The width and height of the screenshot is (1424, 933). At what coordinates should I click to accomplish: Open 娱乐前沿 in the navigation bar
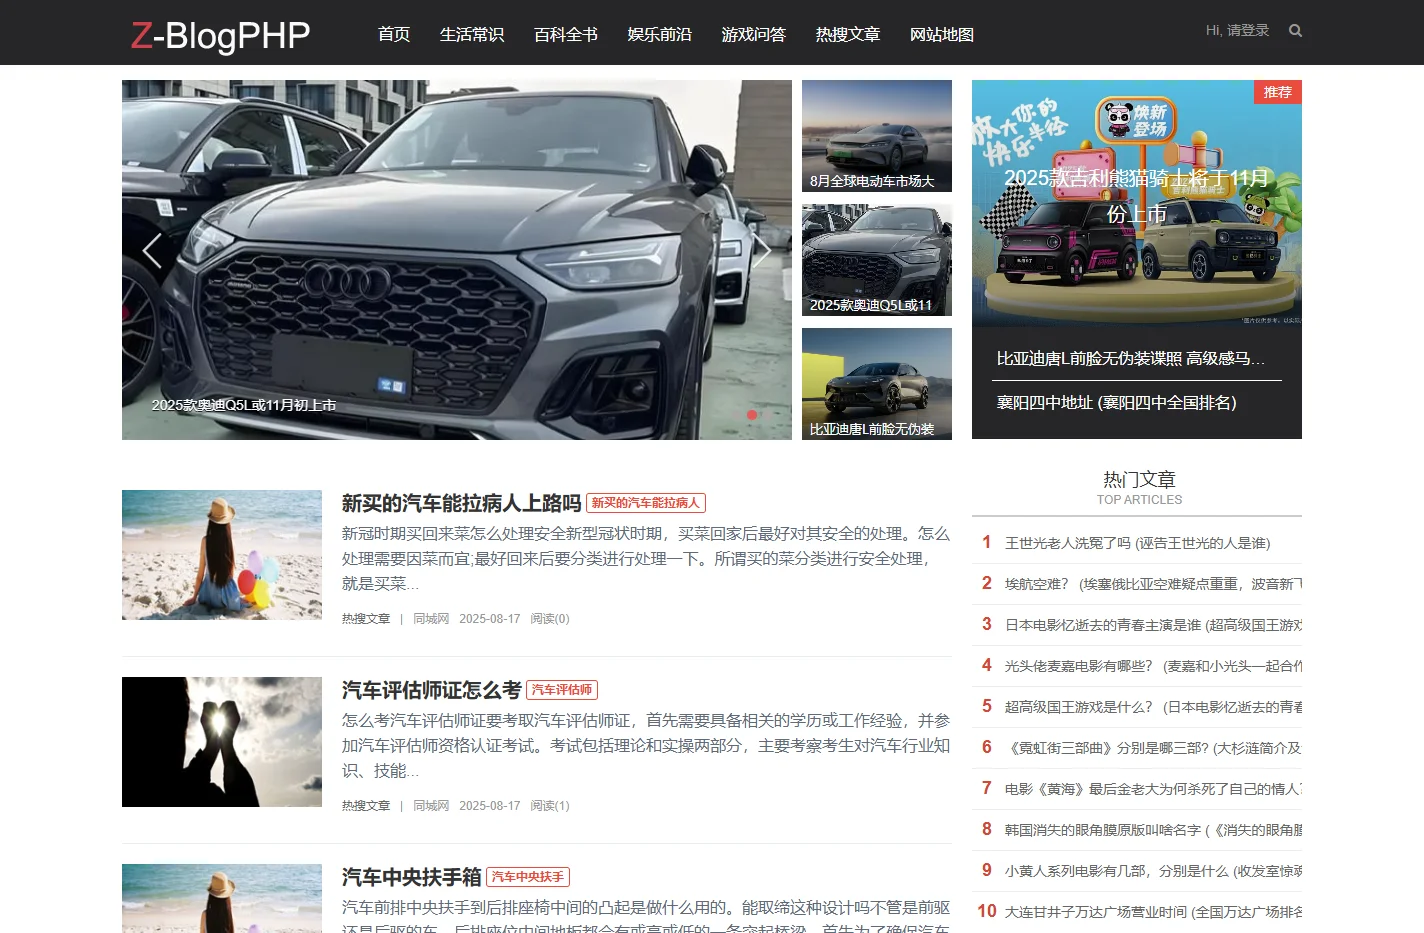[x=660, y=34]
